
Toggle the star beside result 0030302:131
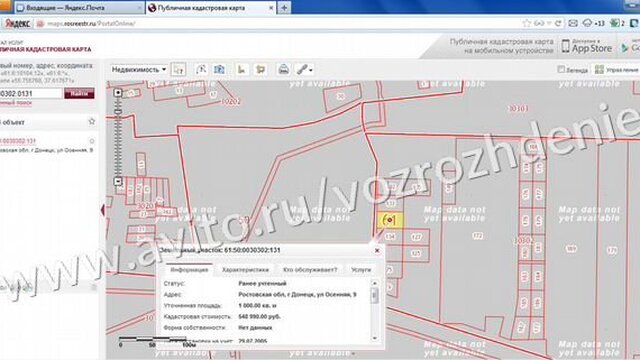tap(92, 141)
